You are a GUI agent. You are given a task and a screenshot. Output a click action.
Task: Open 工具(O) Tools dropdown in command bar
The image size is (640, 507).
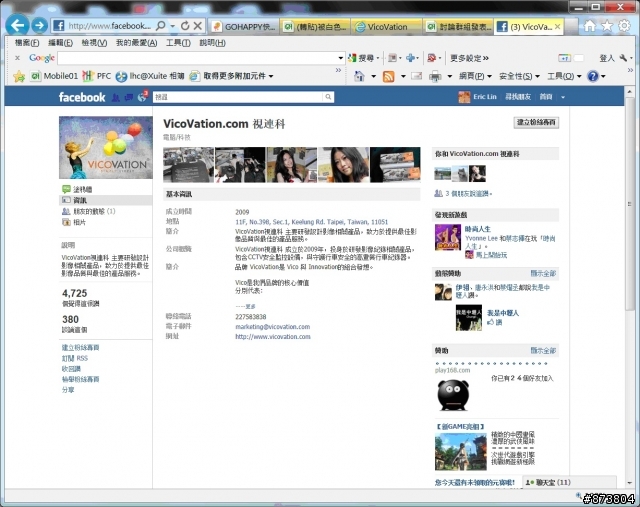pos(564,76)
